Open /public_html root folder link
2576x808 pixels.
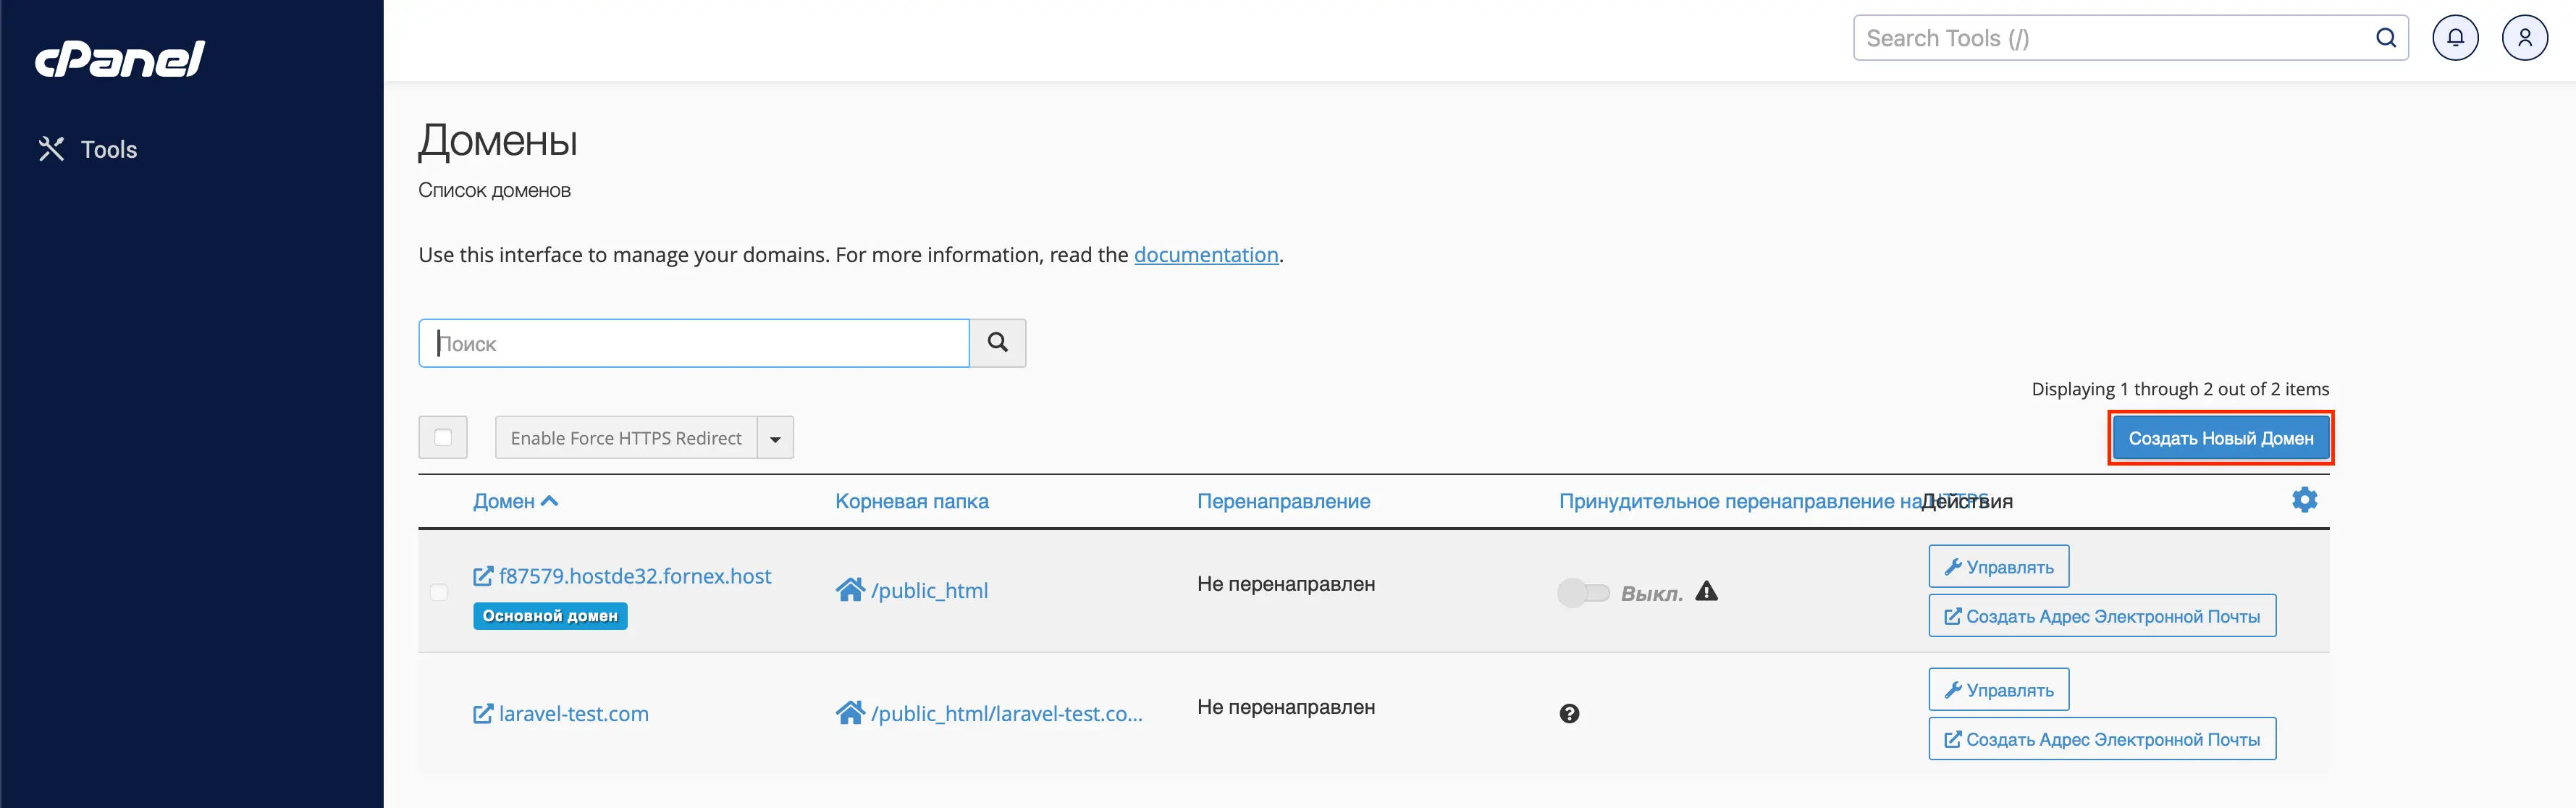click(929, 590)
